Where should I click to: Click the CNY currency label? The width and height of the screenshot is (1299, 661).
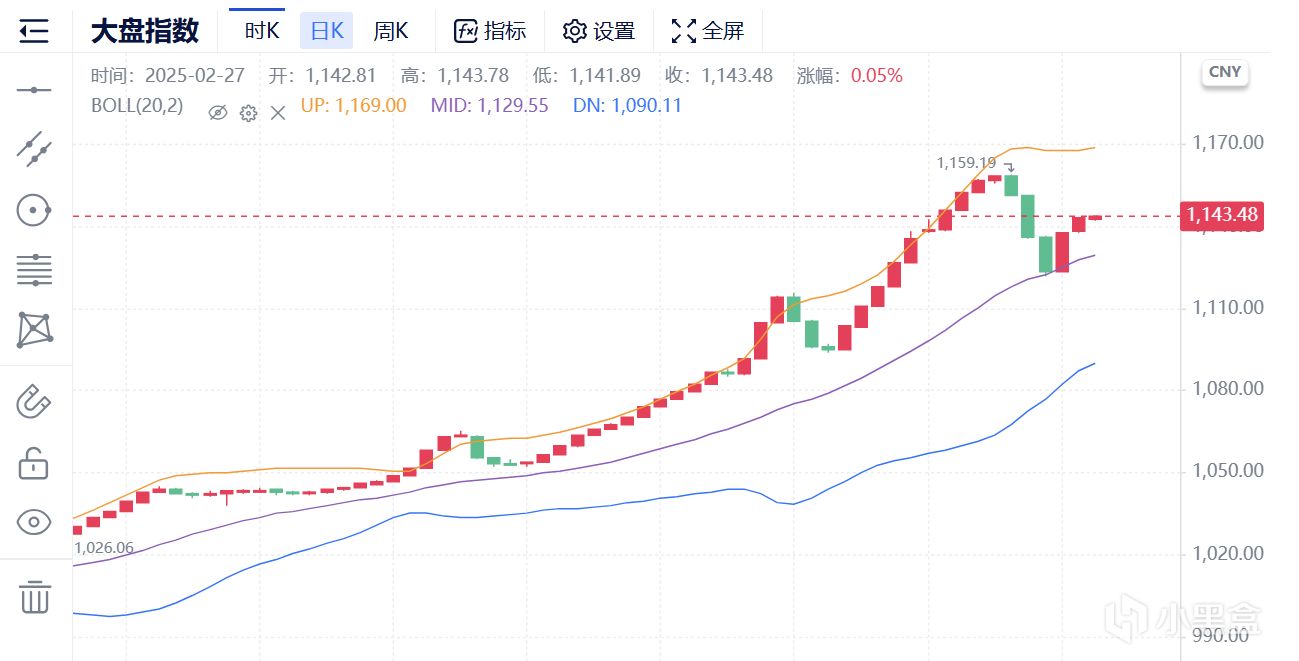[x=1225, y=72]
